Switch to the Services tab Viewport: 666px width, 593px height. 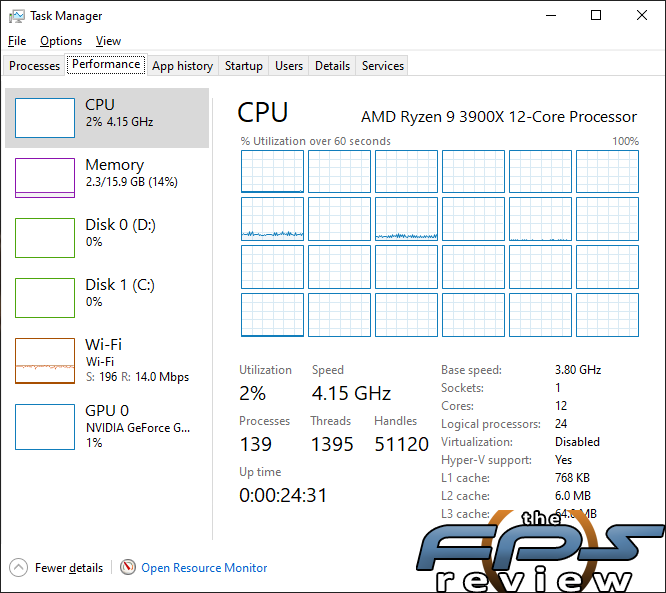383,66
